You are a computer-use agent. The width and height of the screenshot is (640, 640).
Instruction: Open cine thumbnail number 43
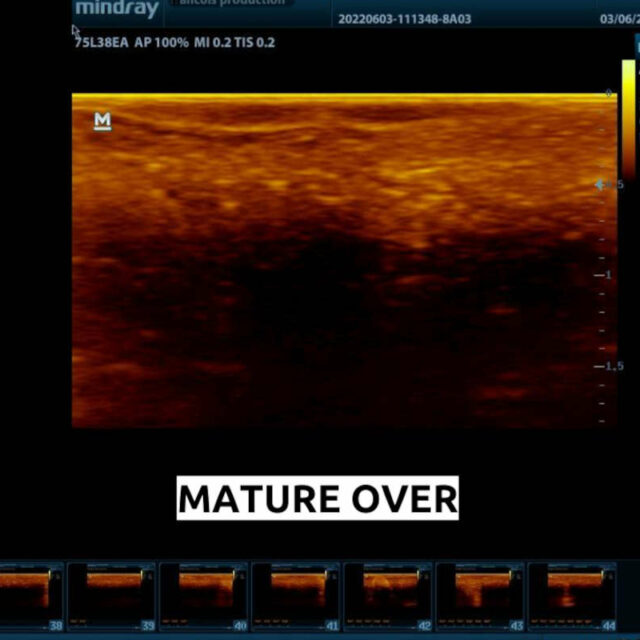pyautogui.click(x=480, y=597)
